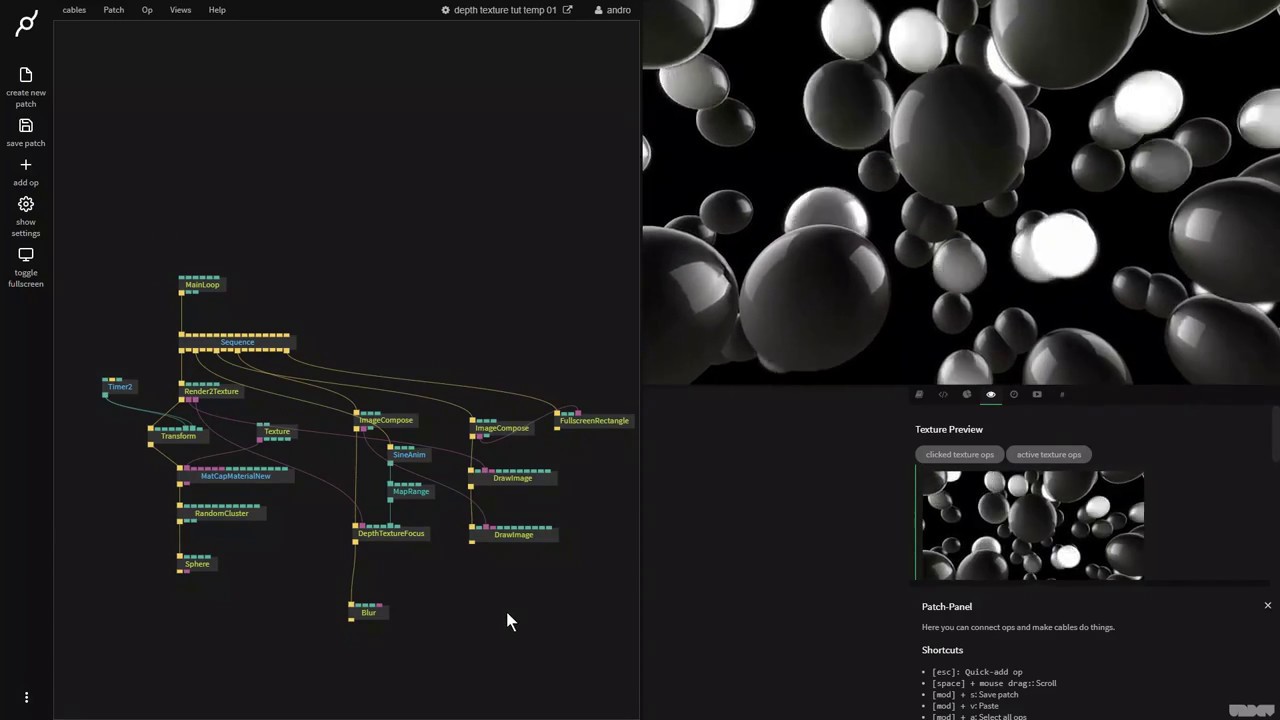
Task: Select the Sequence op
Action: pyautogui.click(x=236, y=343)
